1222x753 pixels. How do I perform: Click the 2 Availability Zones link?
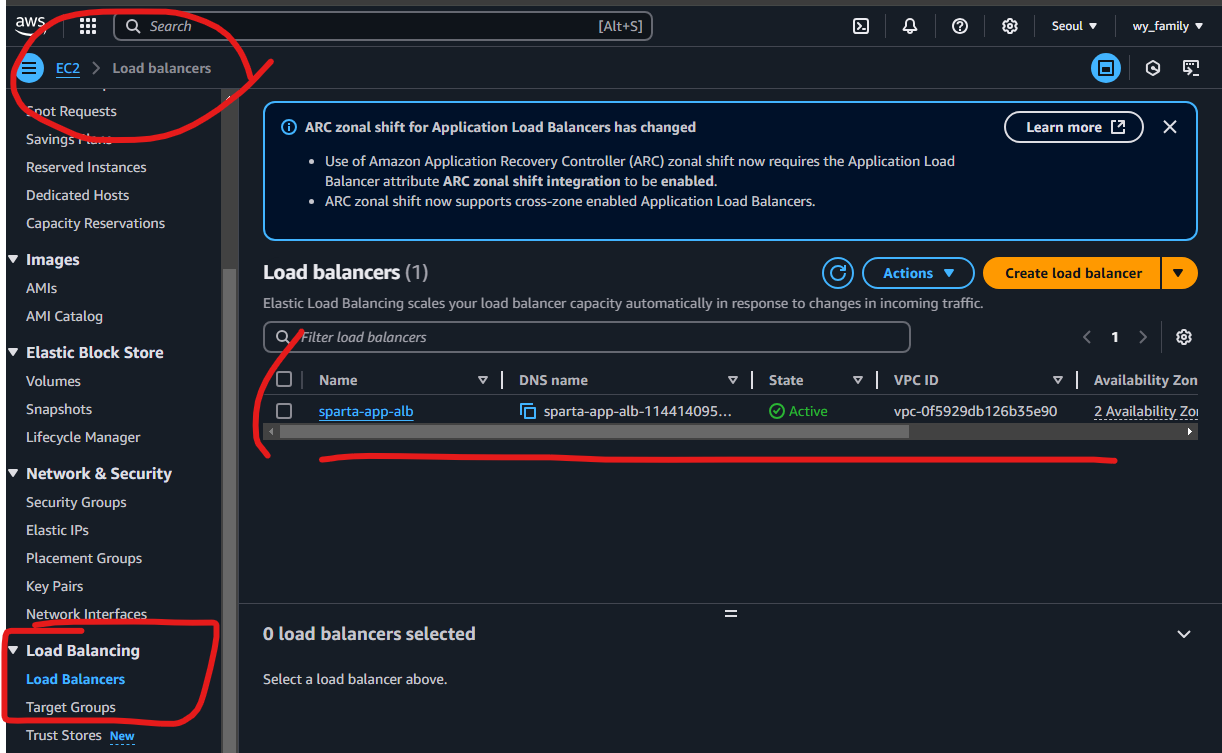tap(1146, 411)
